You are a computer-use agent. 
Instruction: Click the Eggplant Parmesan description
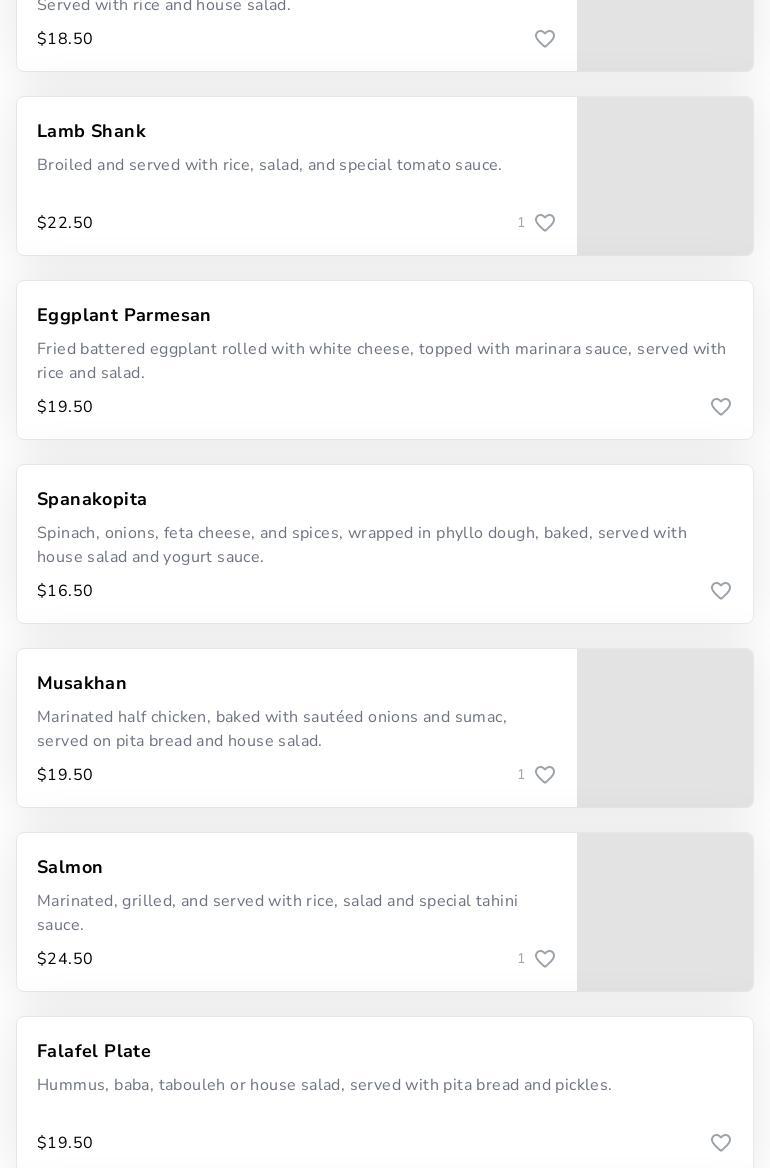point(382,361)
